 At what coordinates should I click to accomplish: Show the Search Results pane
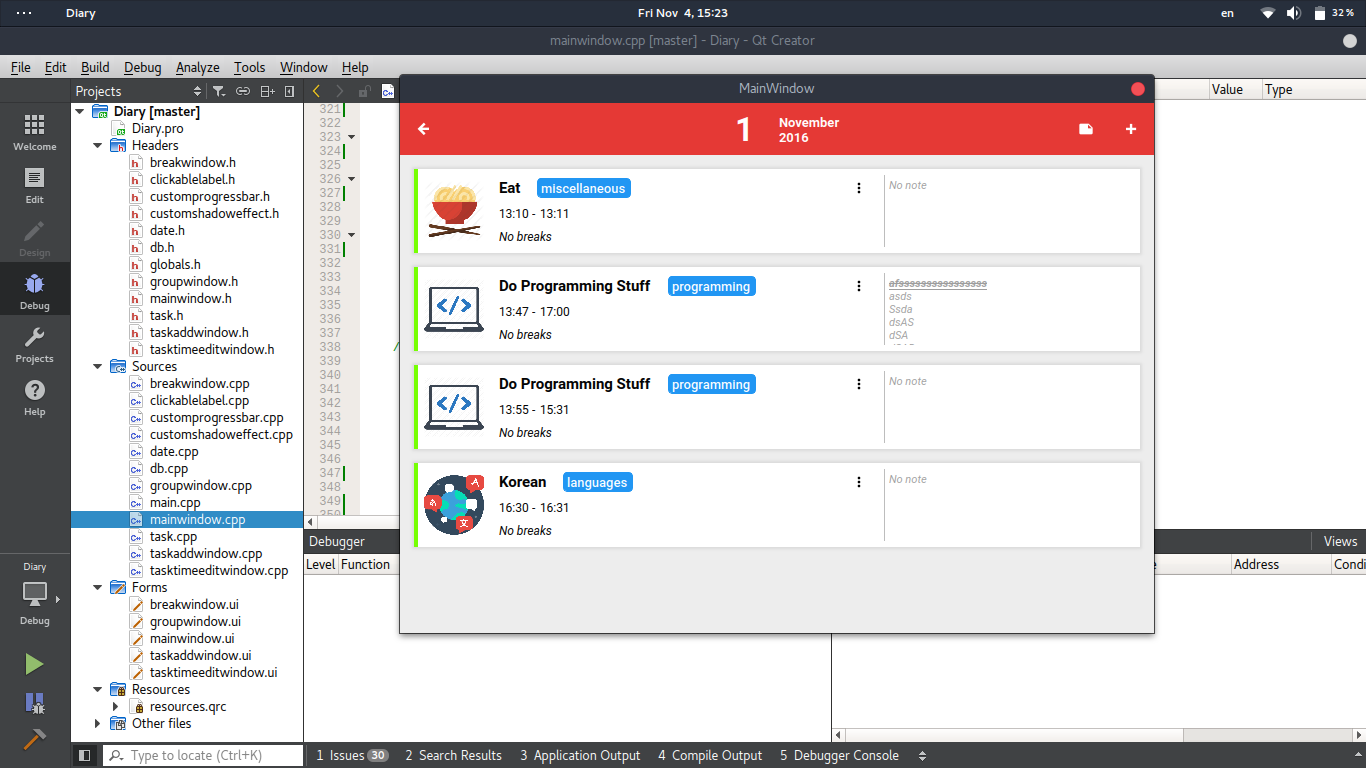pyautogui.click(x=453, y=756)
